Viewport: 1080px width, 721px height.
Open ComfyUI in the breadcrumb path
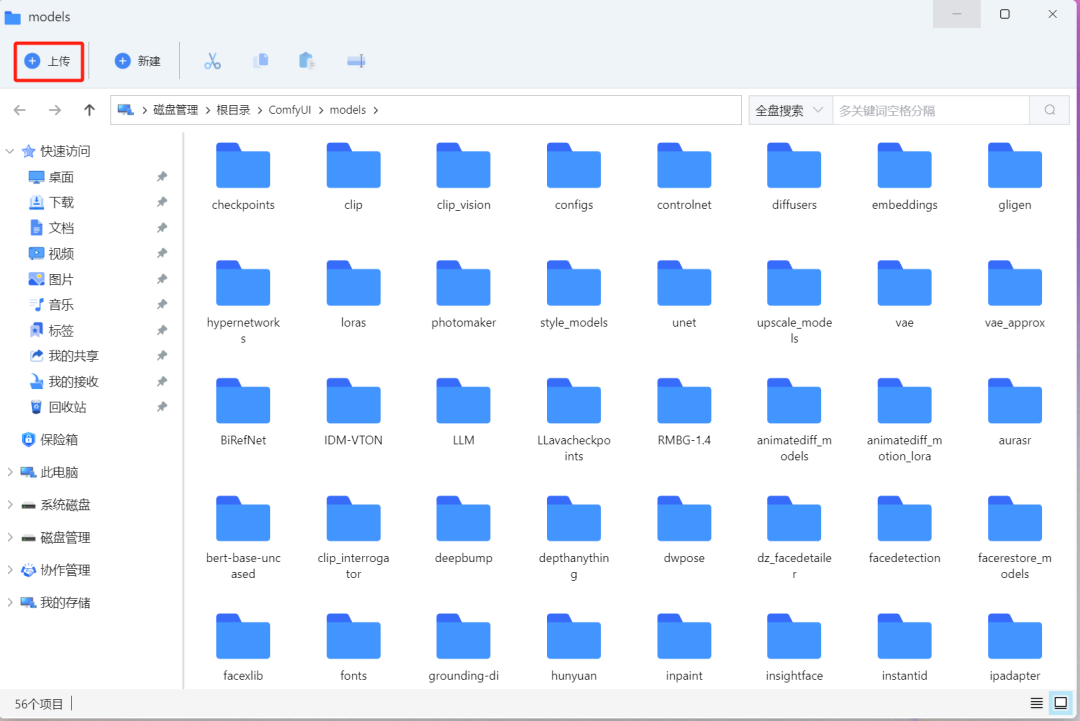point(290,110)
